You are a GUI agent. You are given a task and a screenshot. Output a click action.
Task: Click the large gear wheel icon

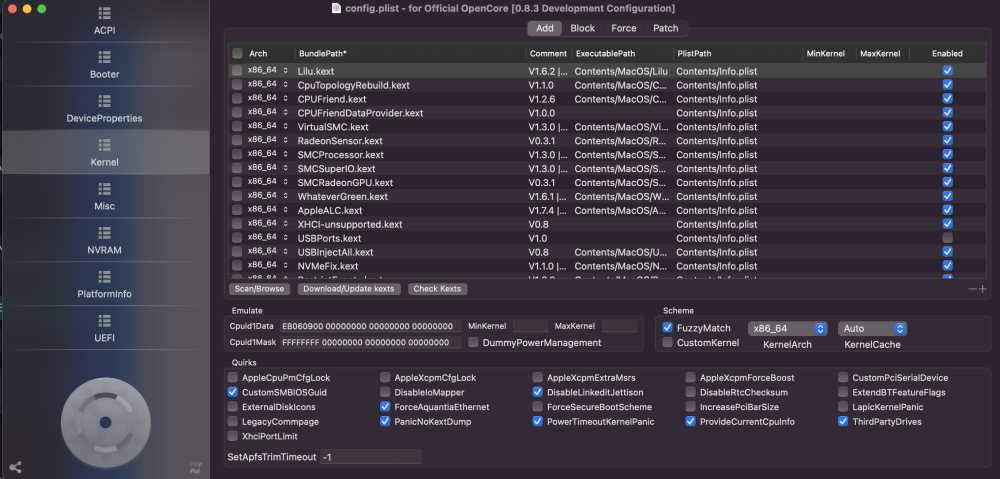coord(106,422)
